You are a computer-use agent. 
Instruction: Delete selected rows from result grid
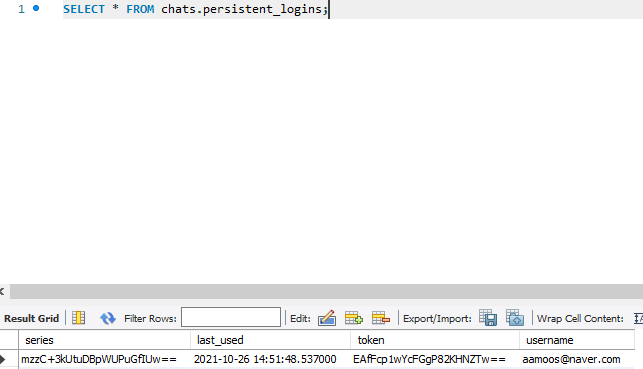pos(381,318)
